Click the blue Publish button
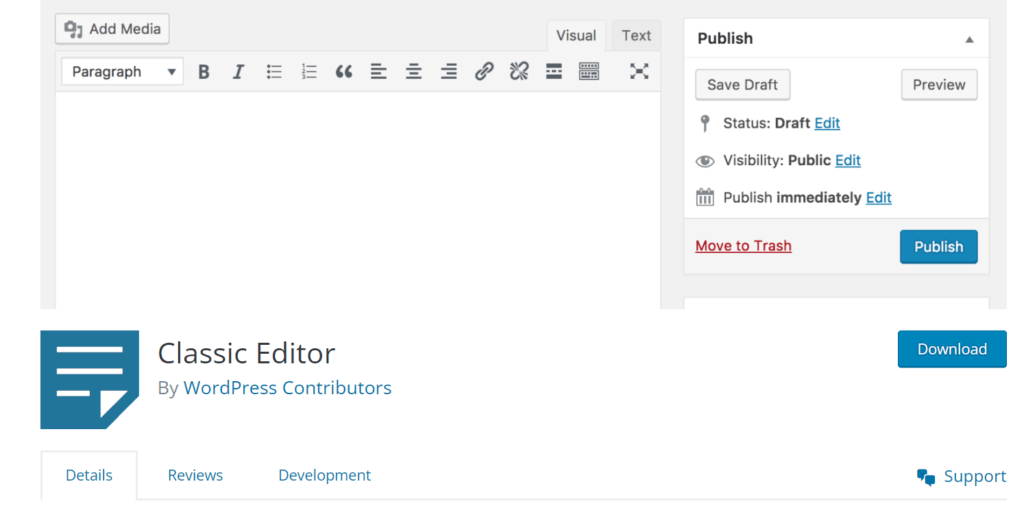 point(938,247)
